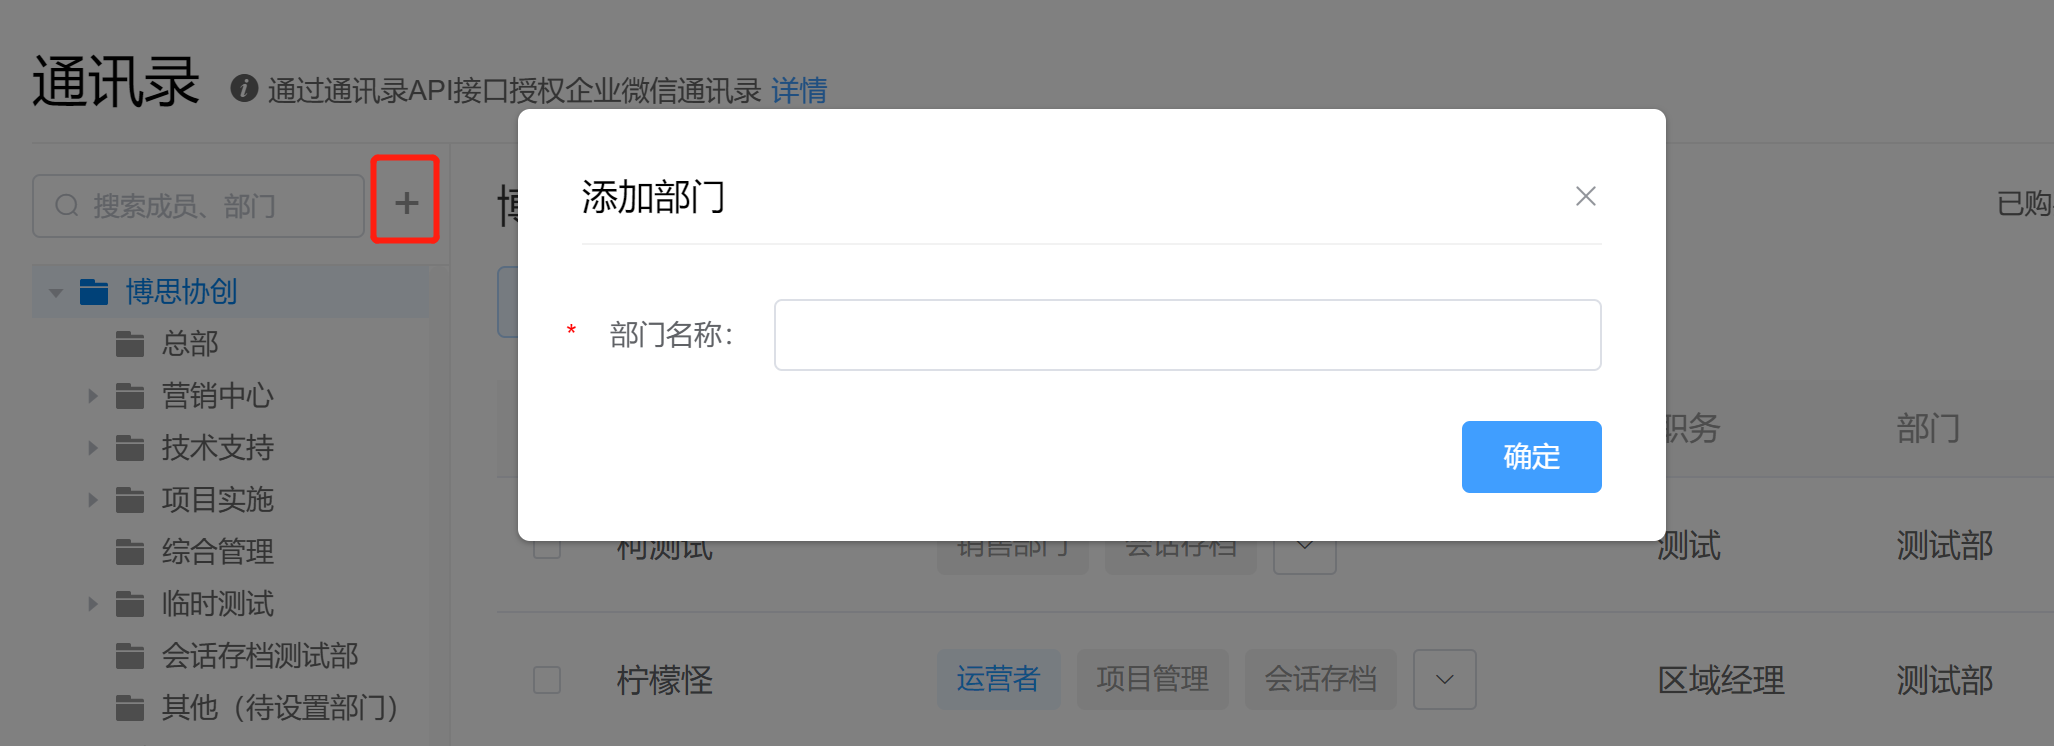Close the 添加部门 dialog

[1585, 196]
